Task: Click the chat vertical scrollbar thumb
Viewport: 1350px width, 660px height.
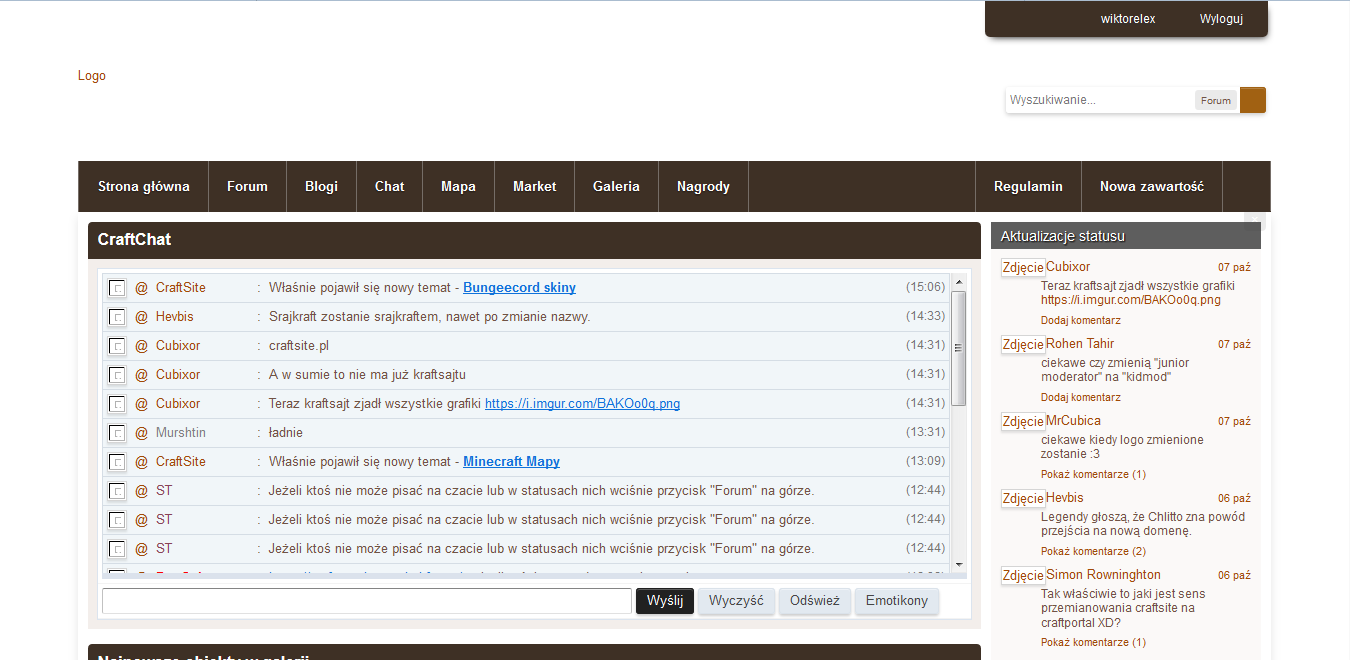Action: pos(958,348)
